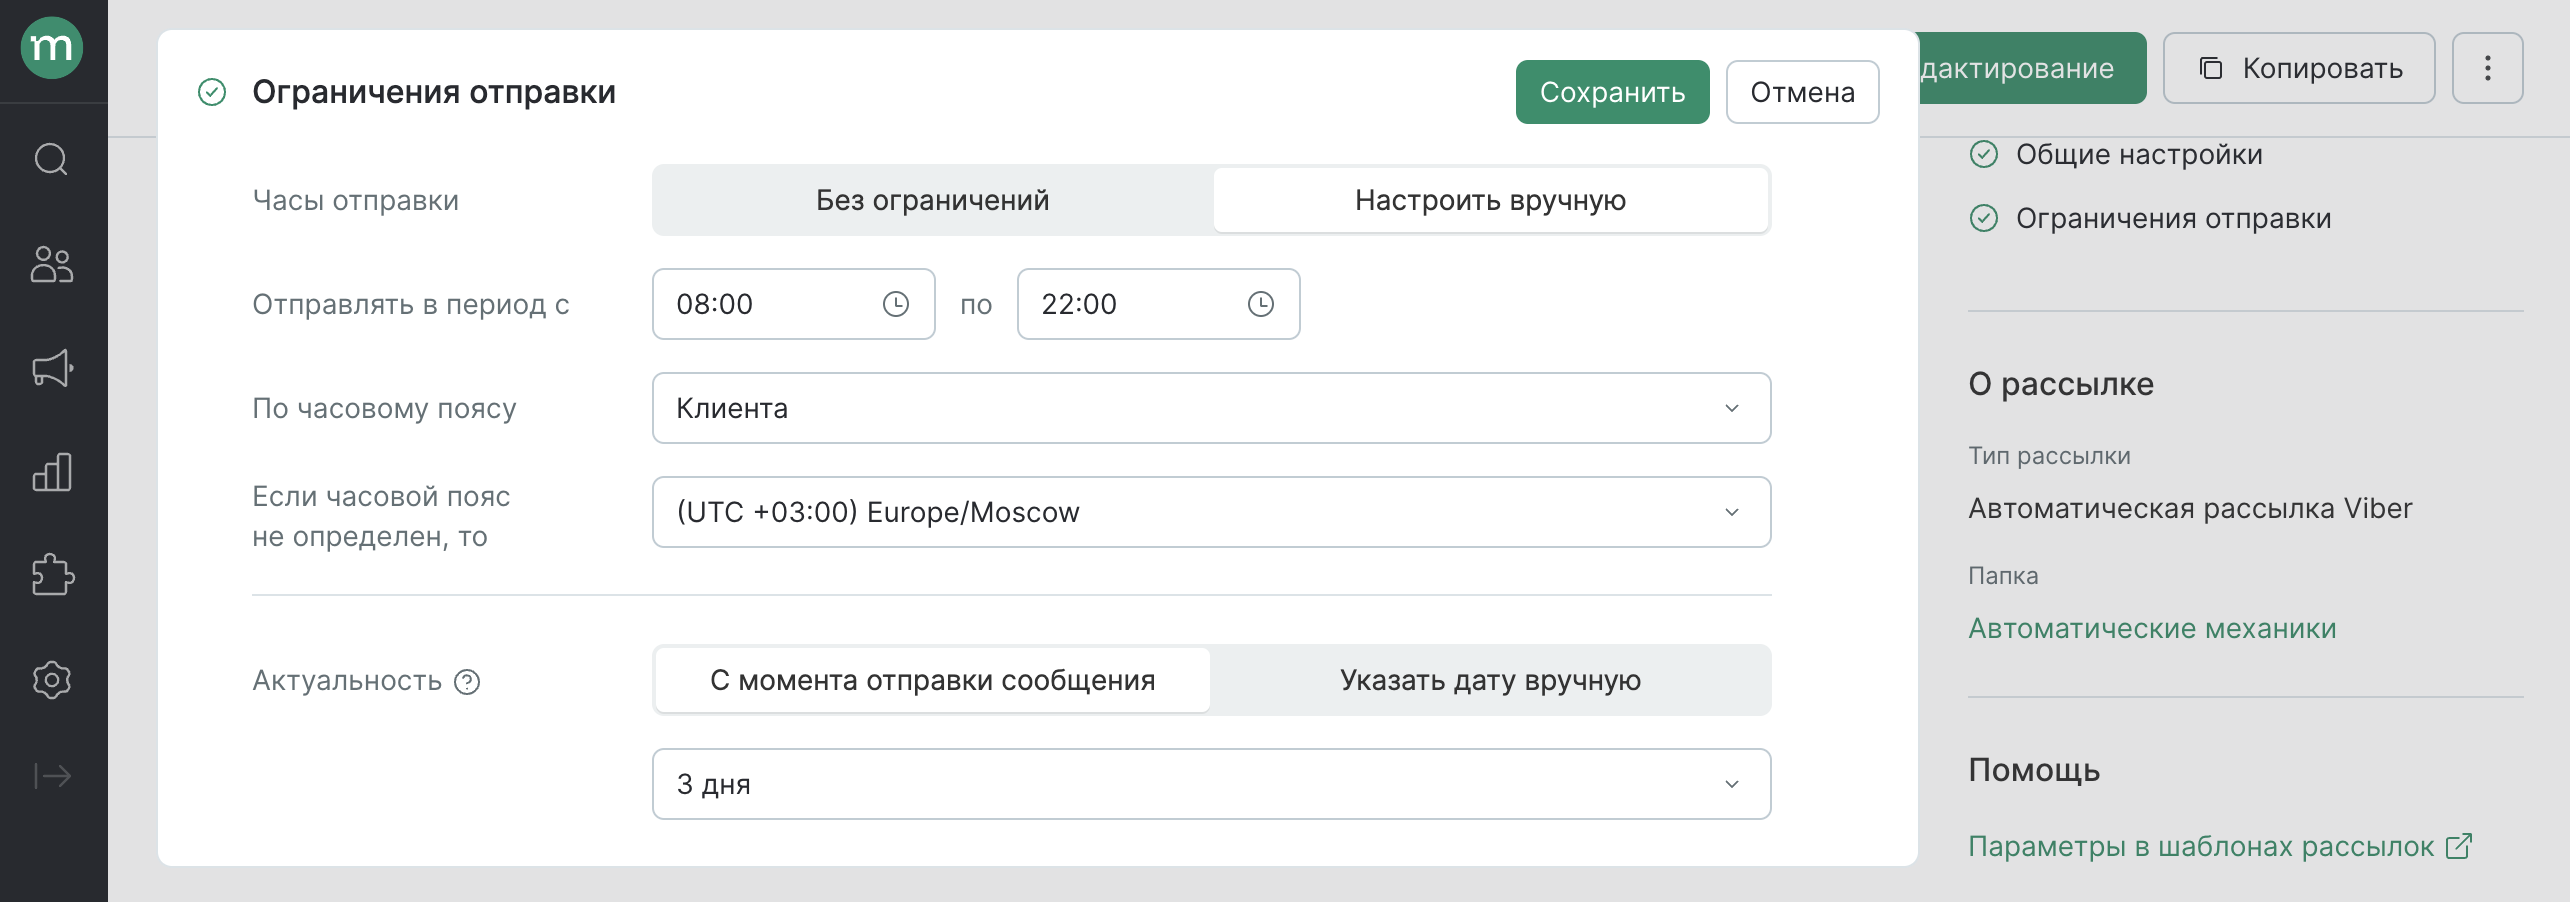Image resolution: width=2570 pixels, height=902 pixels.
Task: Open the Клиента time zone dropdown
Action: coord(1212,408)
